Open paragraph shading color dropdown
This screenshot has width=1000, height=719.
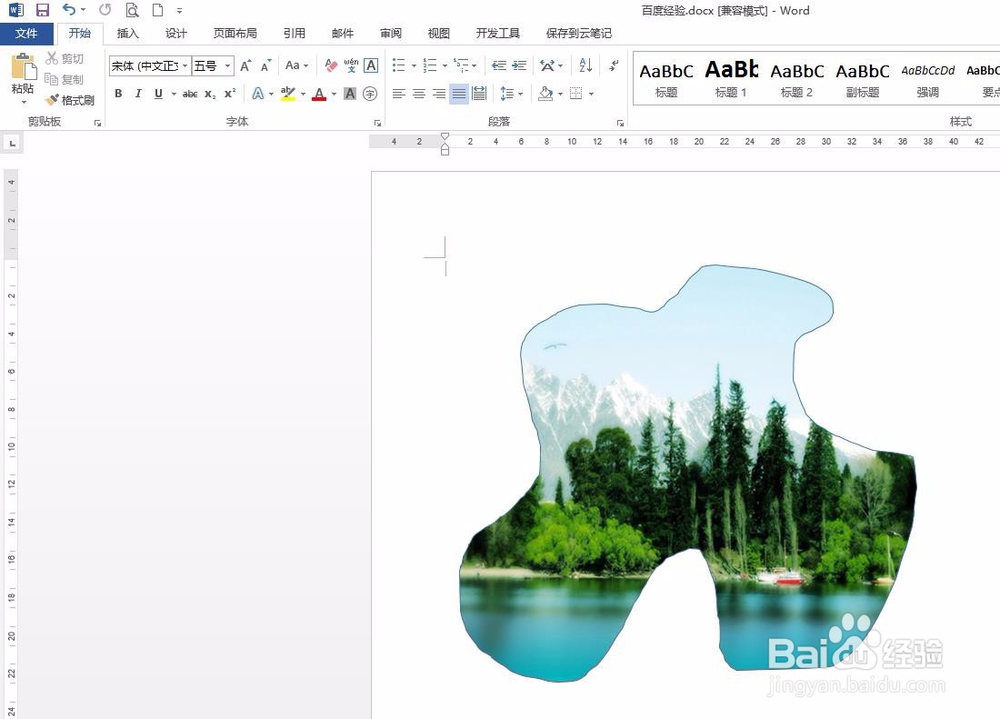[561, 94]
